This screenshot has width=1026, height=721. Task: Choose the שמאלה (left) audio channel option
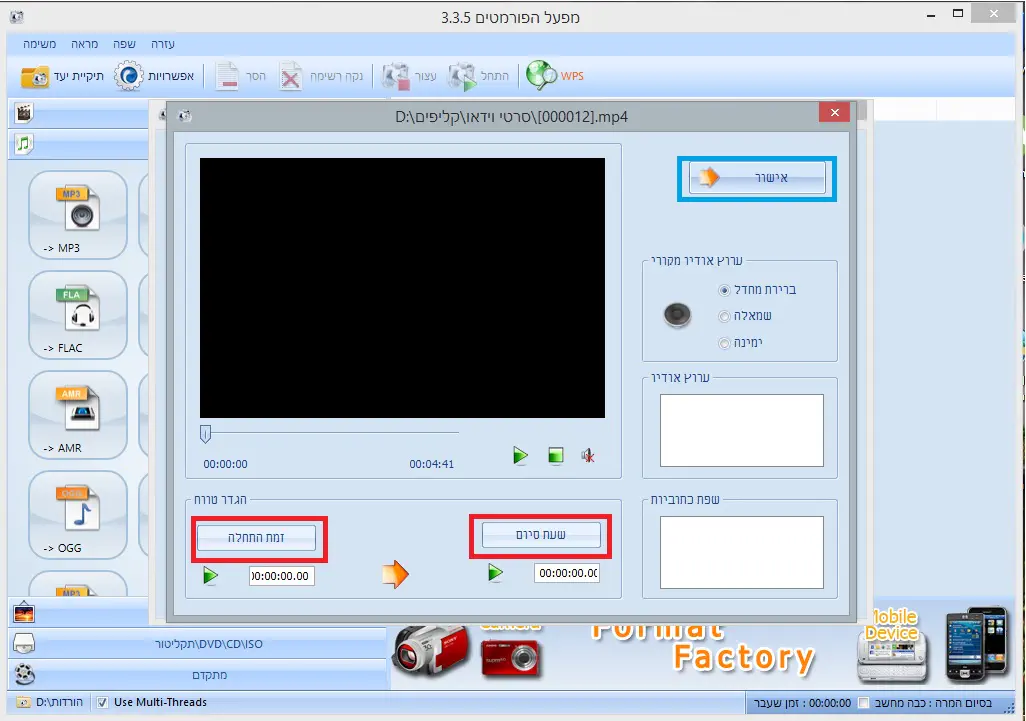tap(724, 316)
